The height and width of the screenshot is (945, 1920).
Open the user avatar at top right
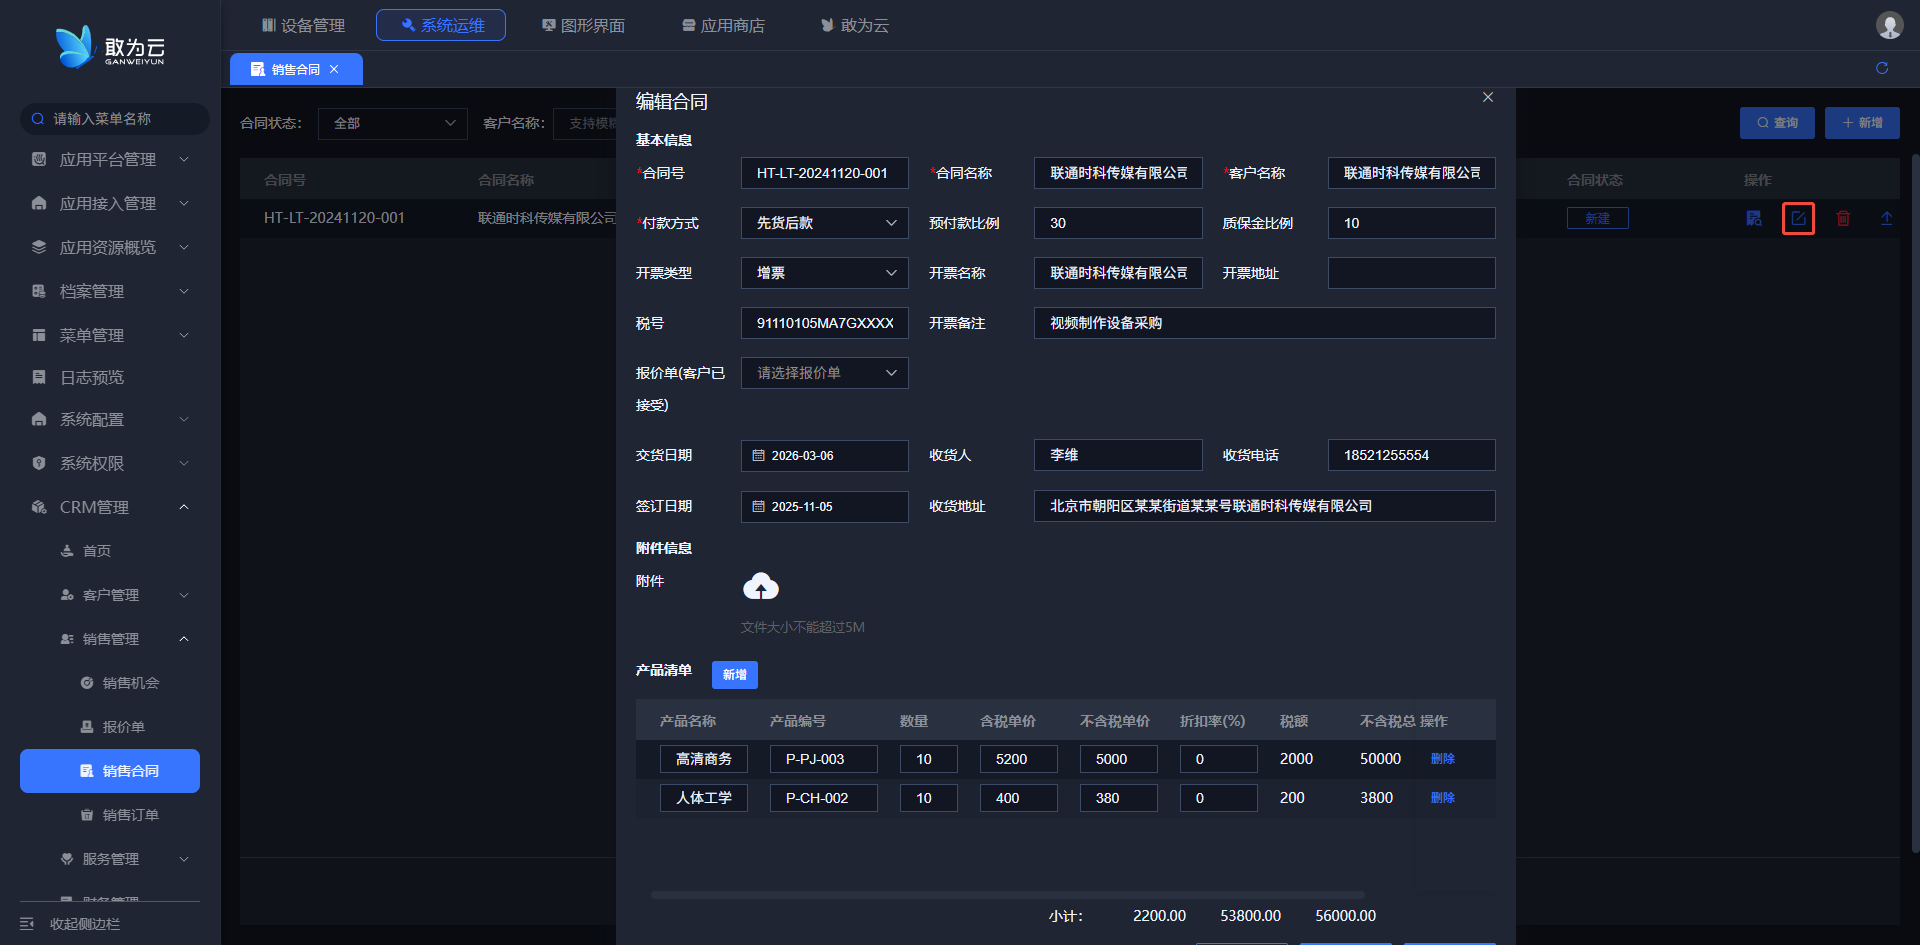1889,25
